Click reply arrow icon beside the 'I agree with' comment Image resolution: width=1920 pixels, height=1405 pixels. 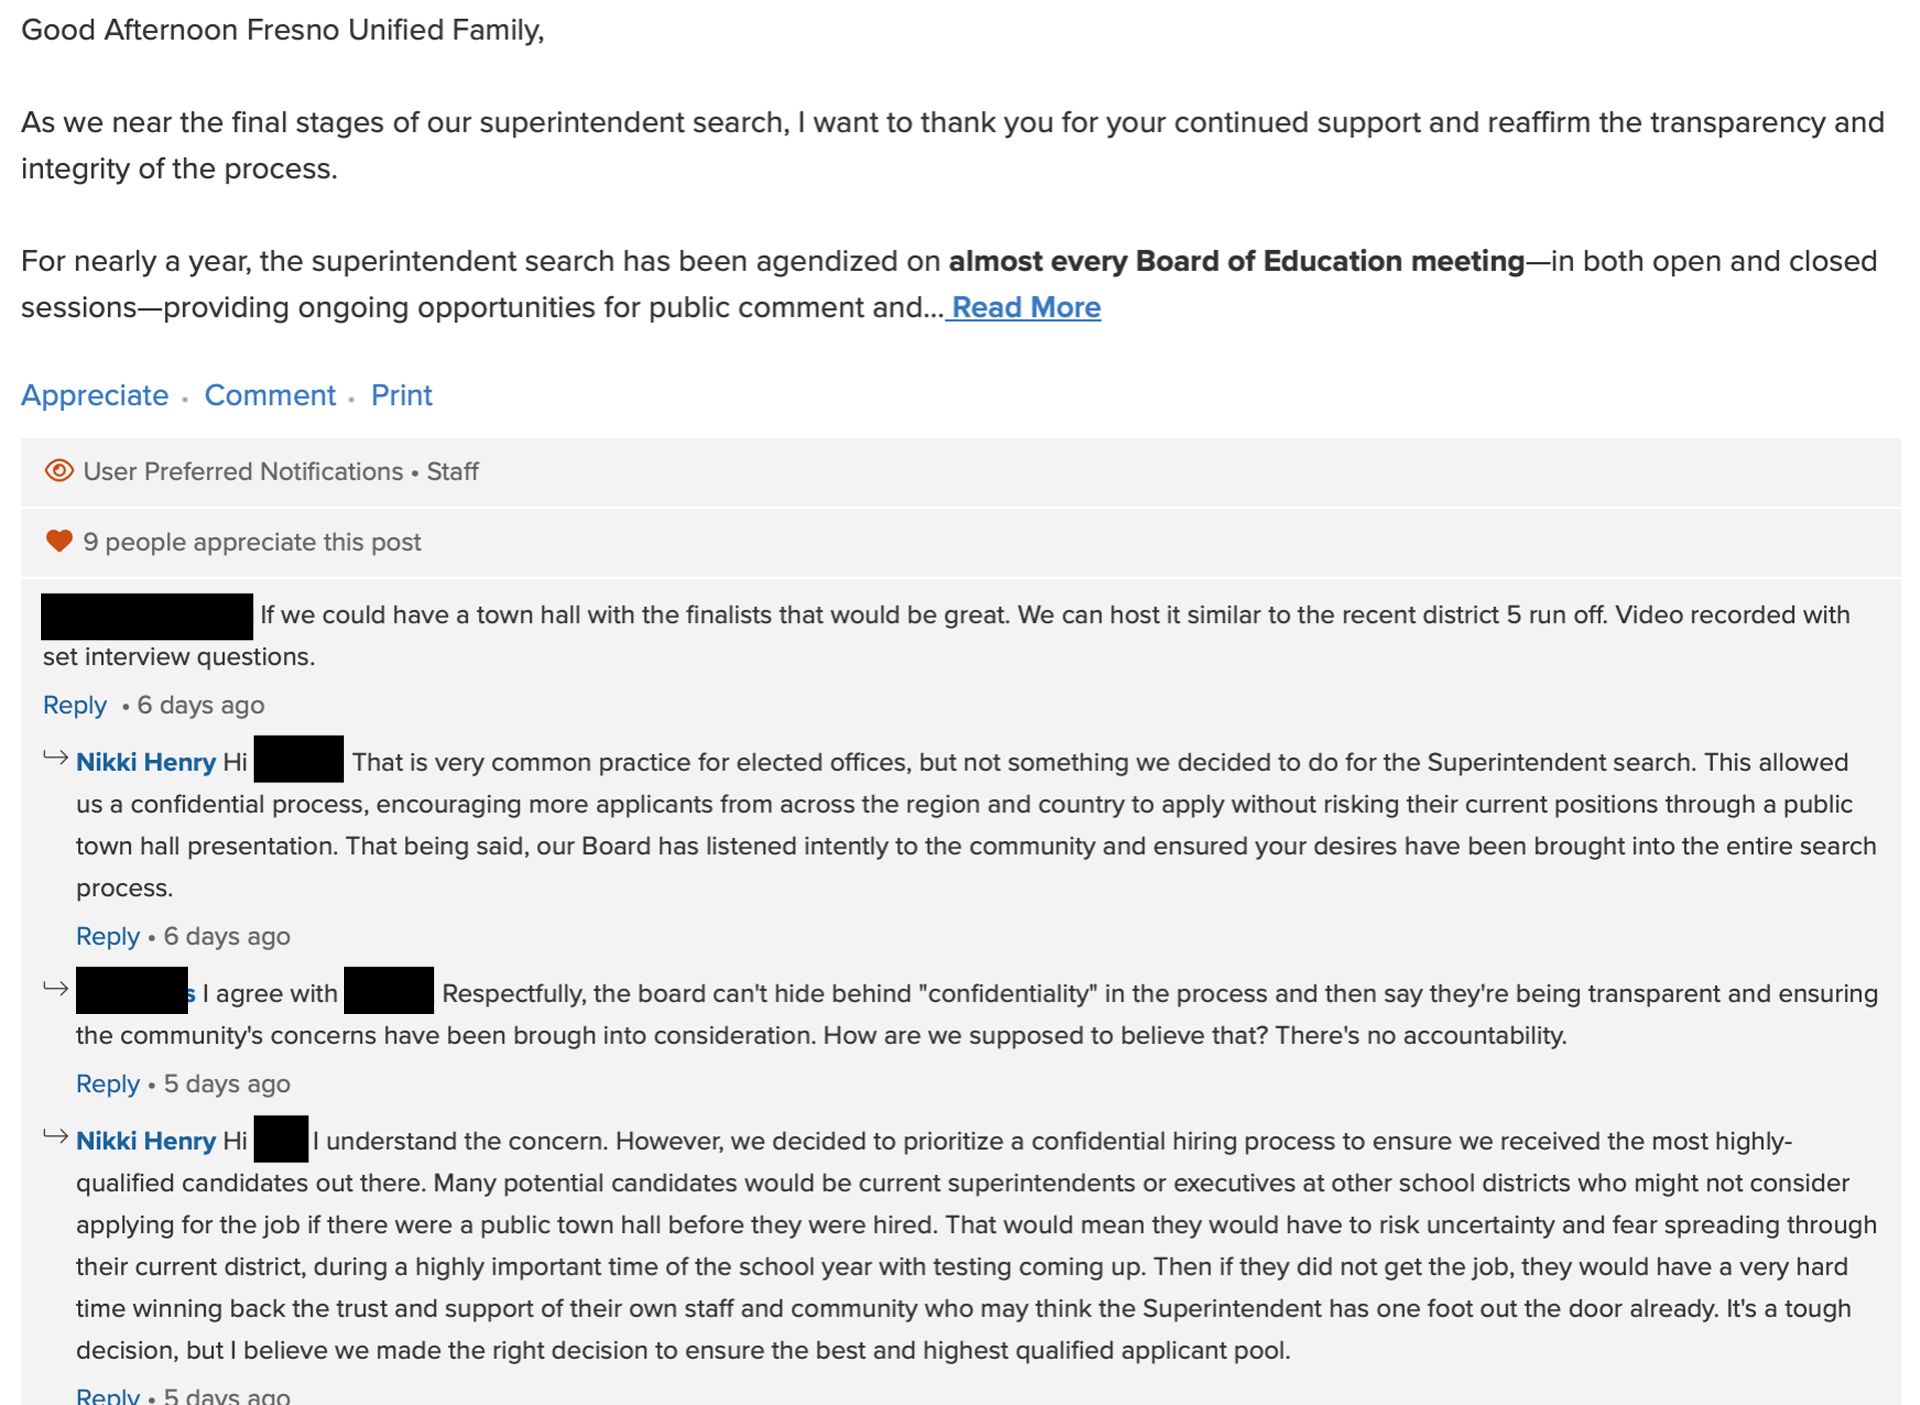point(56,989)
